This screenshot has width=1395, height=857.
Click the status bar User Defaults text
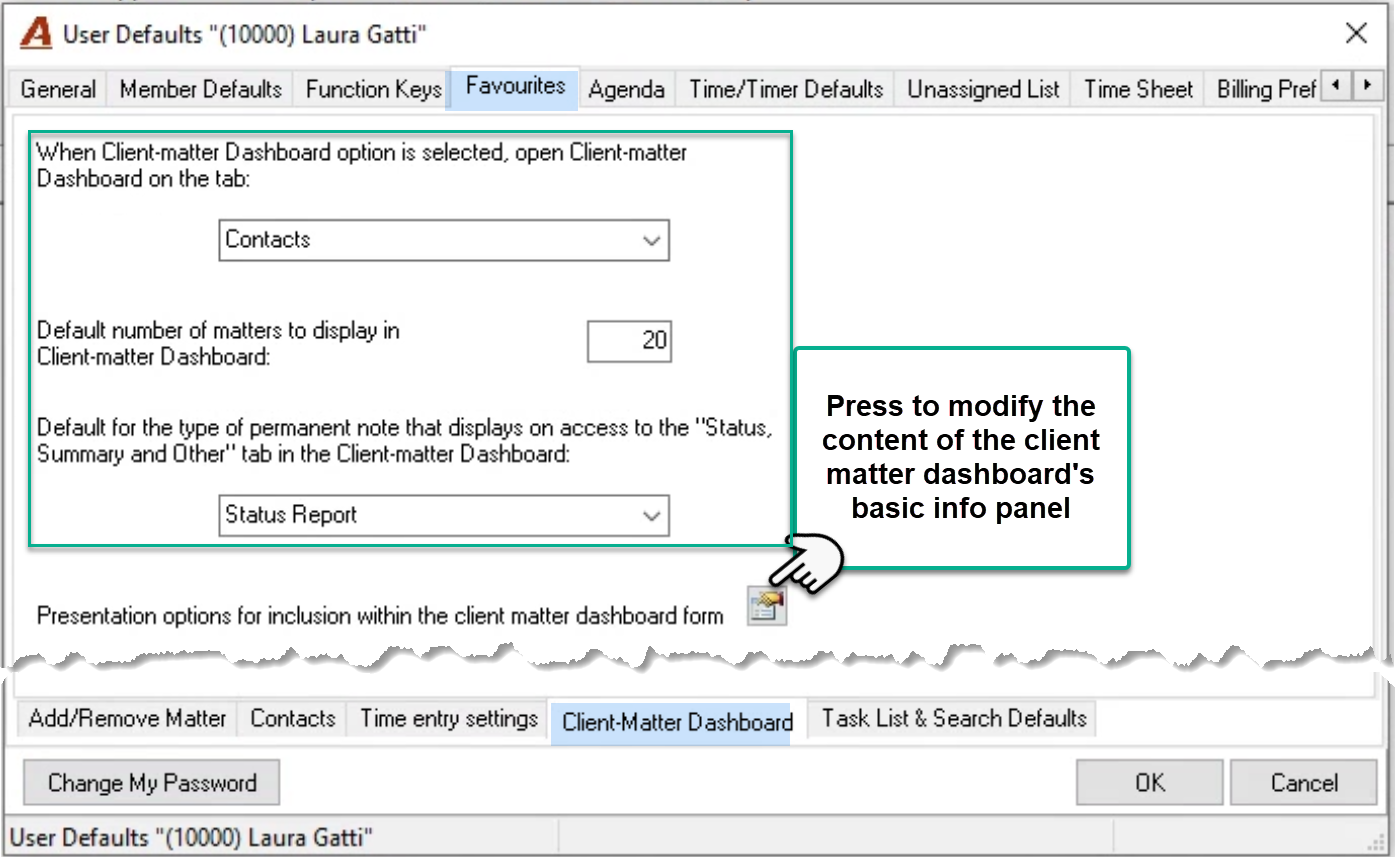coord(190,838)
